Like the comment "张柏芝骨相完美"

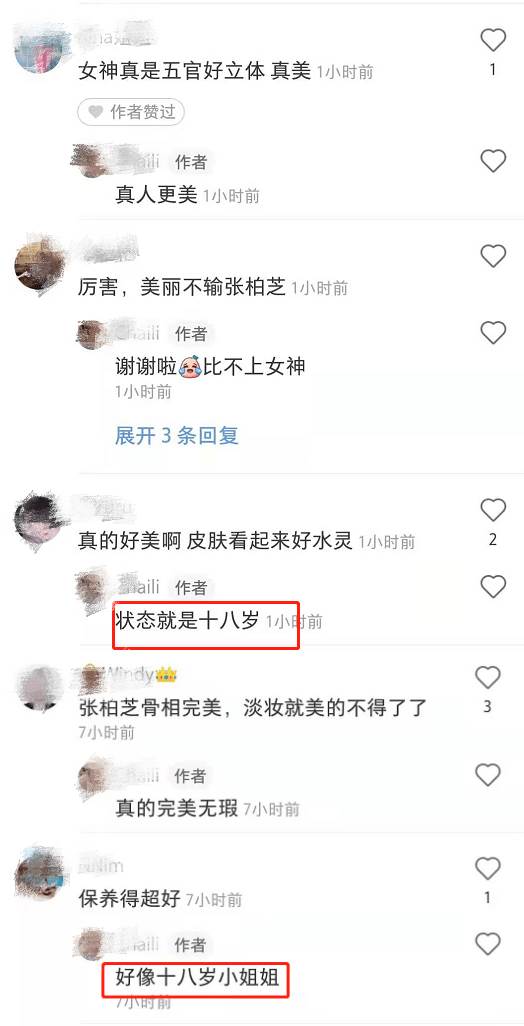(x=487, y=678)
